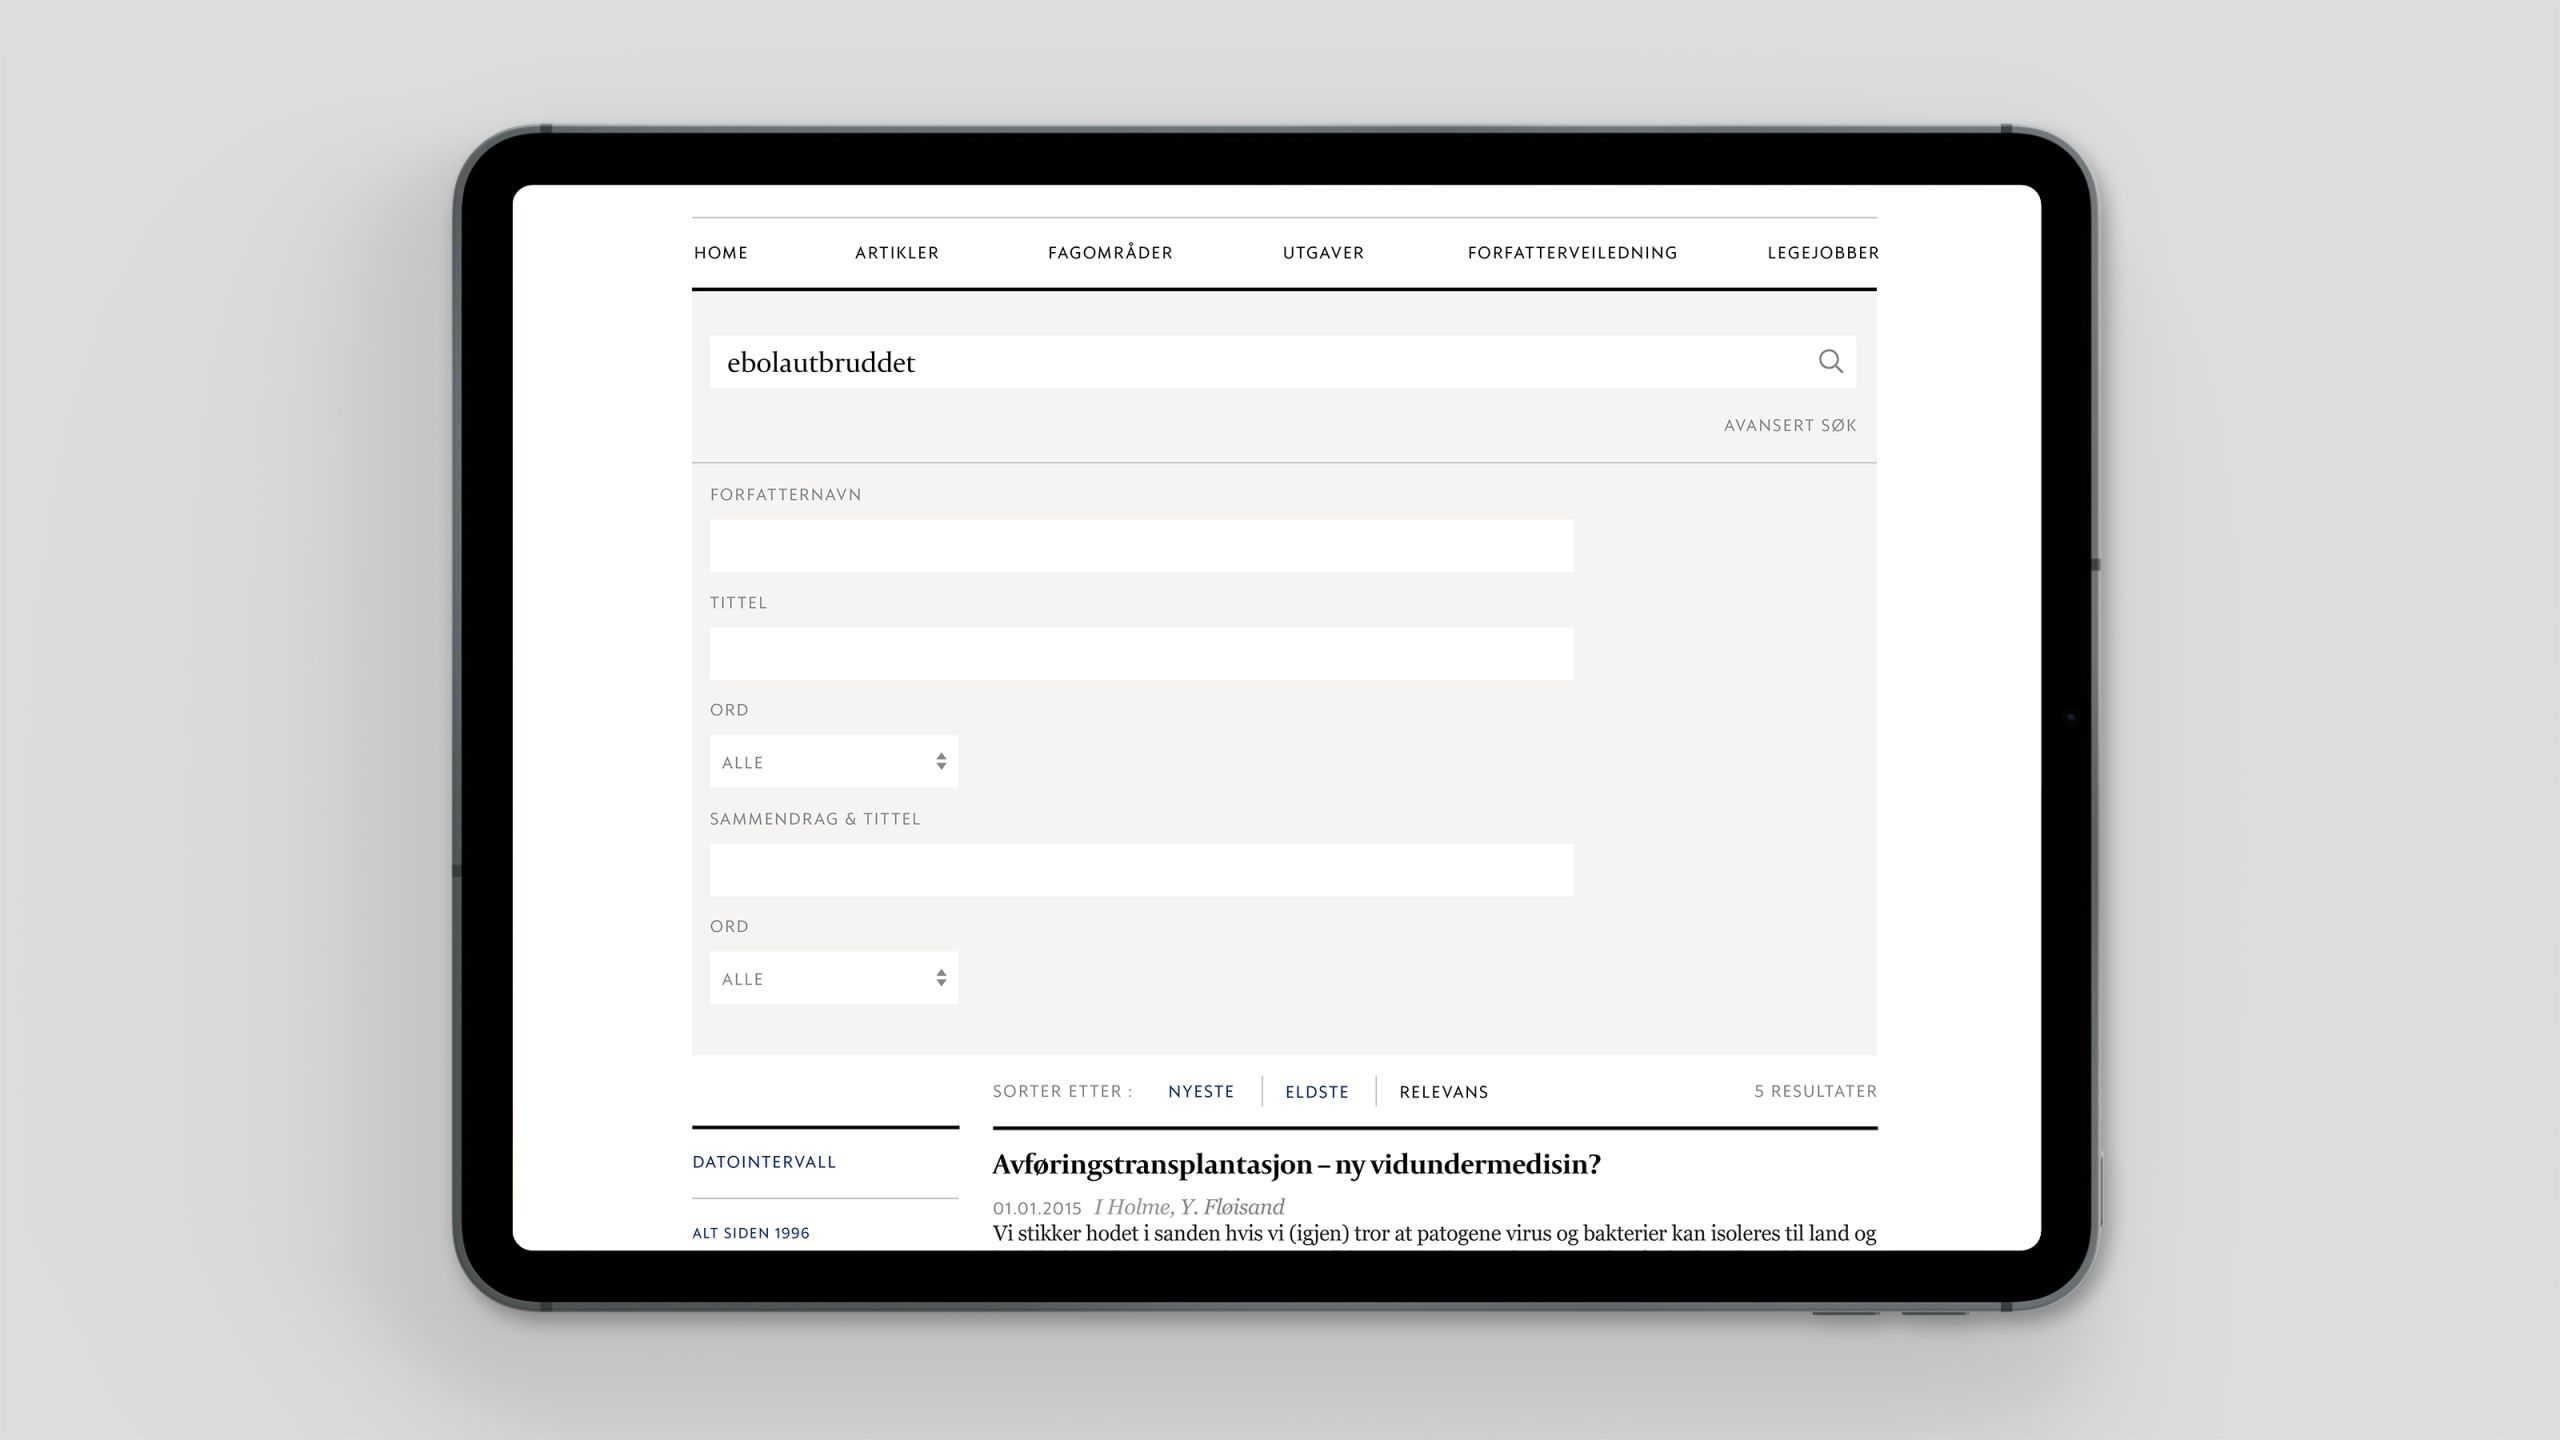This screenshot has height=1440, width=2560.
Task: Focus the FORFATTERNAVN input field
Action: point(1141,546)
